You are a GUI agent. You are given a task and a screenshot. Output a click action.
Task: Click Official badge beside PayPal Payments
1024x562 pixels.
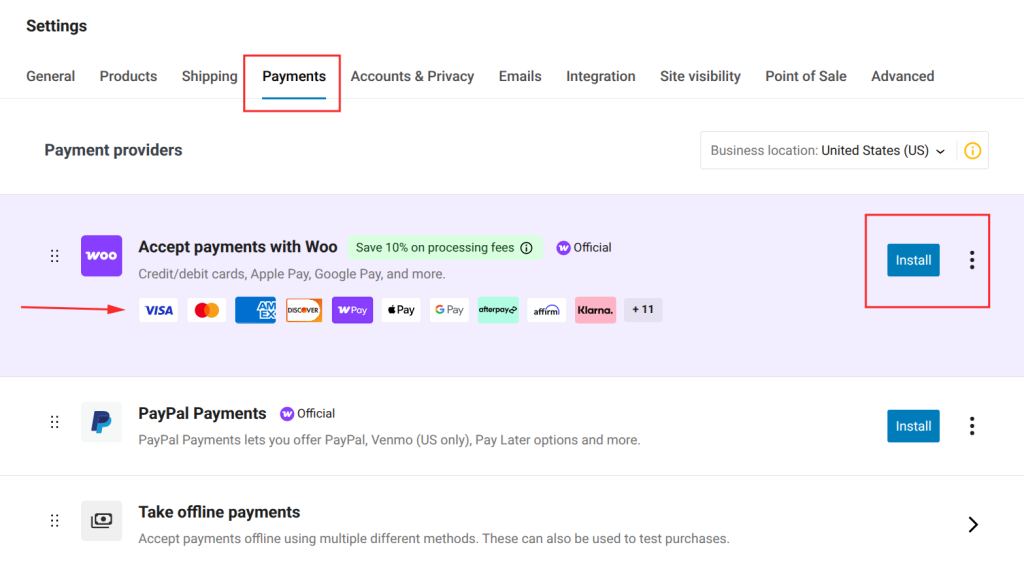point(307,414)
